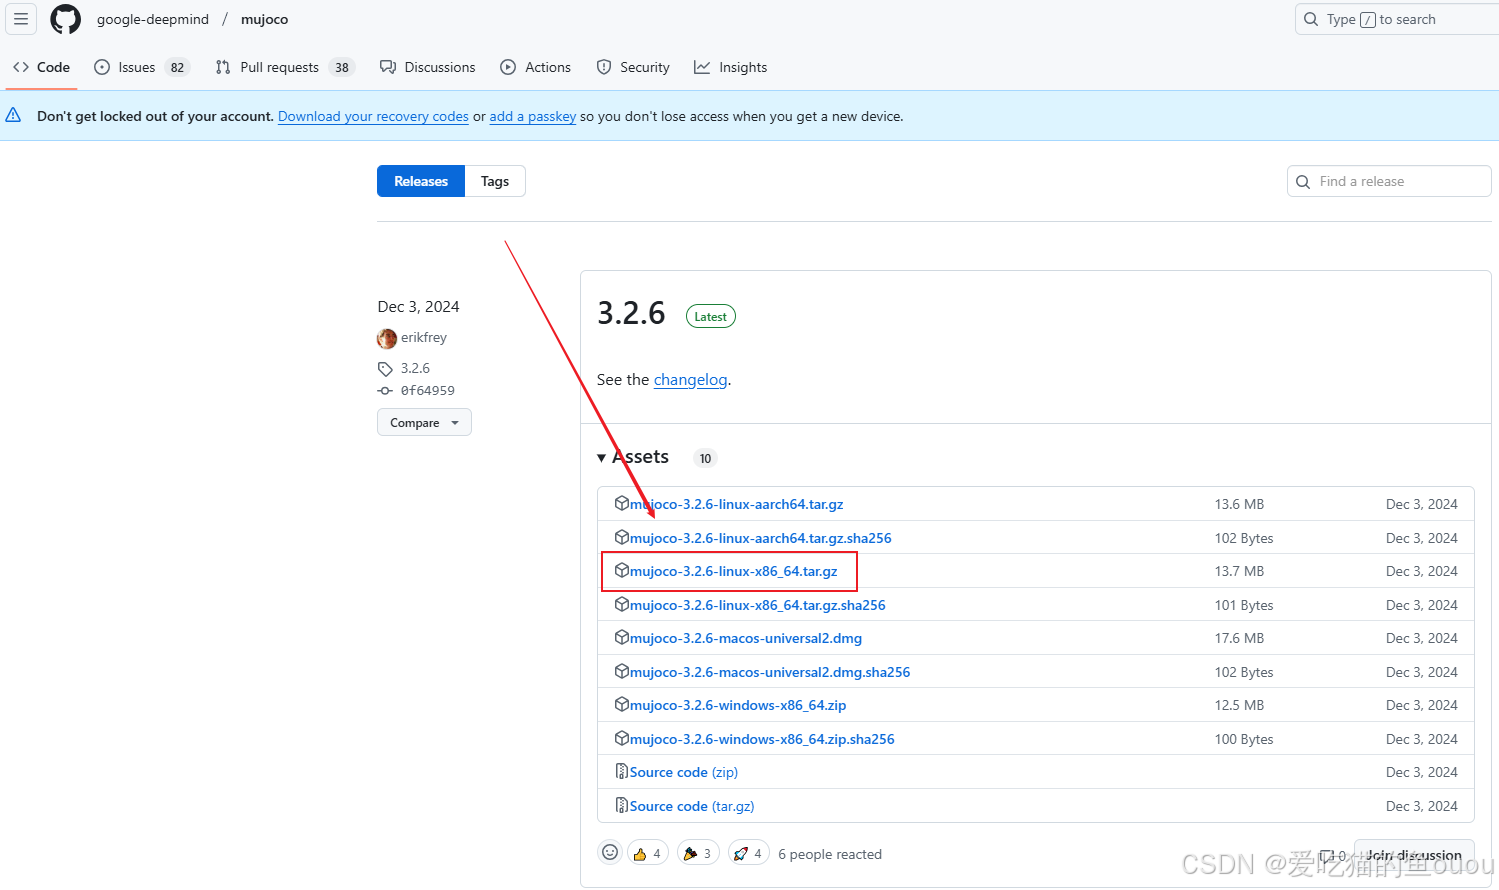
Task: Download mujoco-3.2.6-windows-x86_64.zip
Action: tap(737, 705)
